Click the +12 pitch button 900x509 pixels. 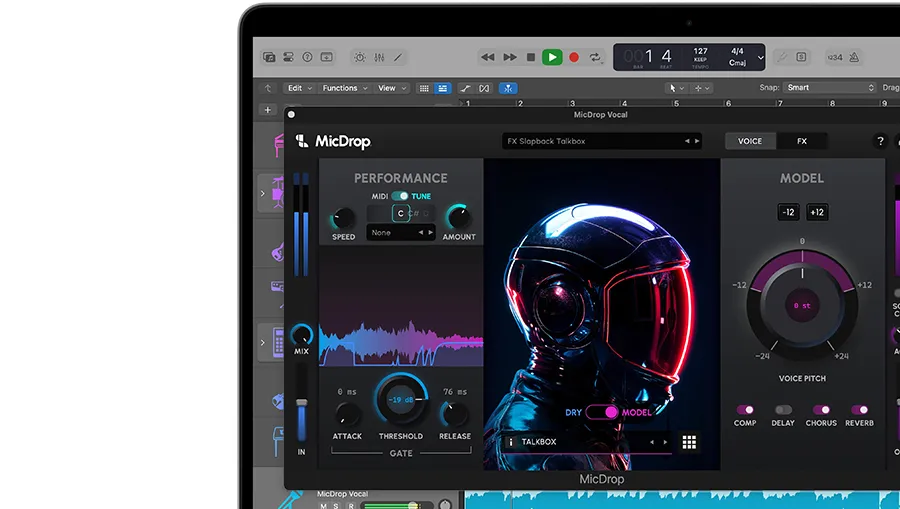(817, 212)
